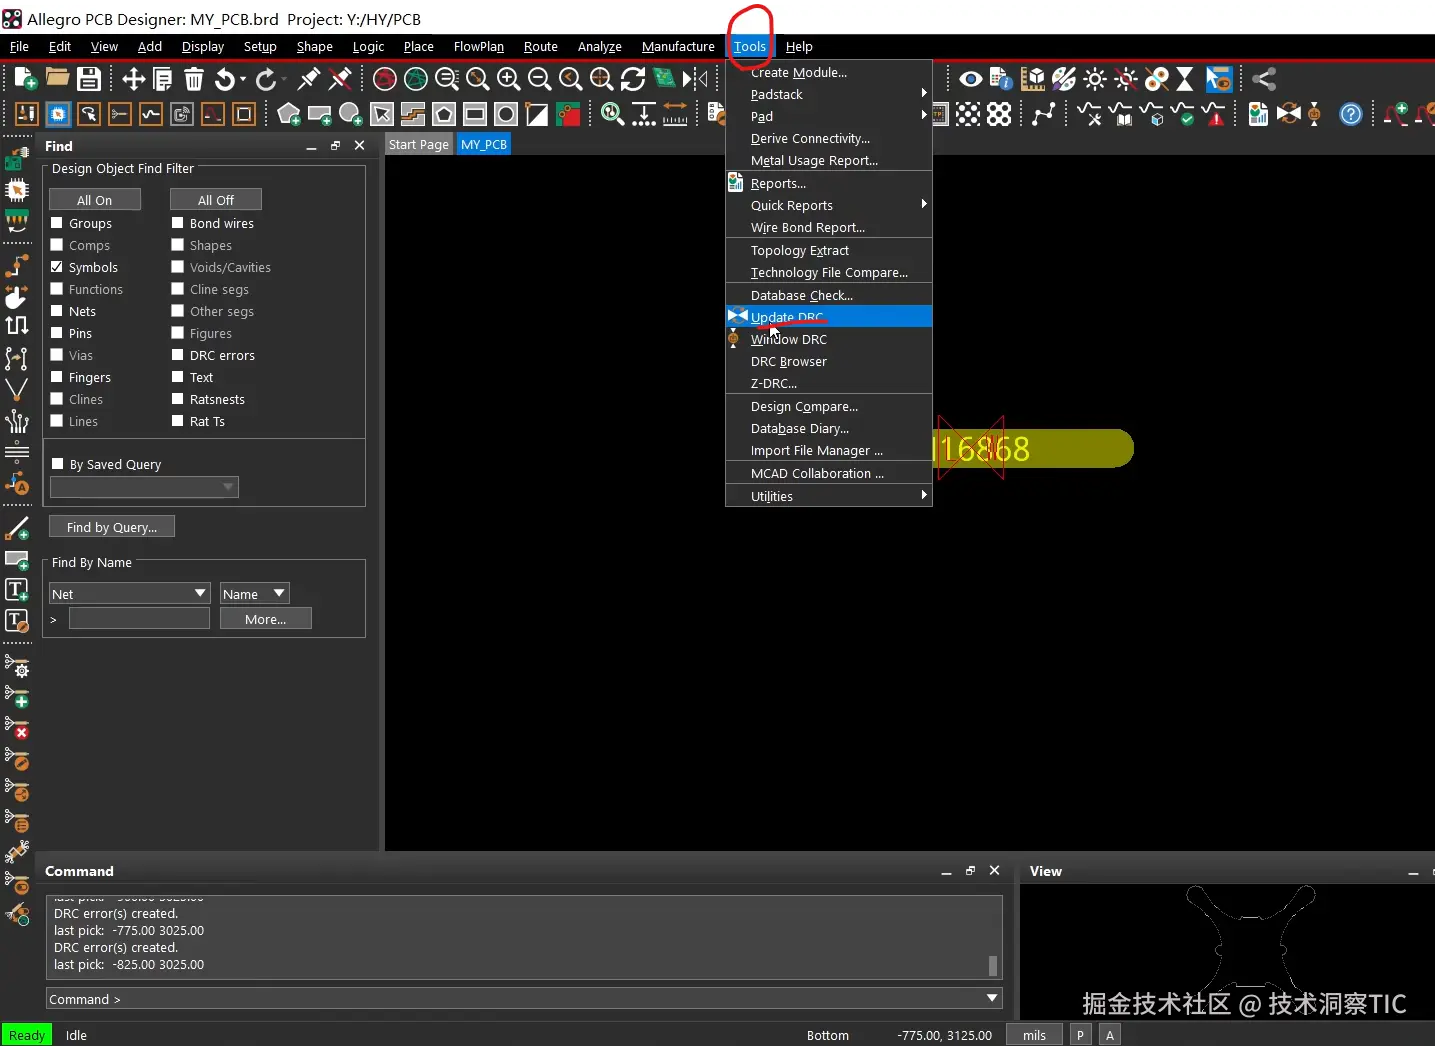Switch to the Start Page tab
The width and height of the screenshot is (1435, 1046).
click(418, 144)
